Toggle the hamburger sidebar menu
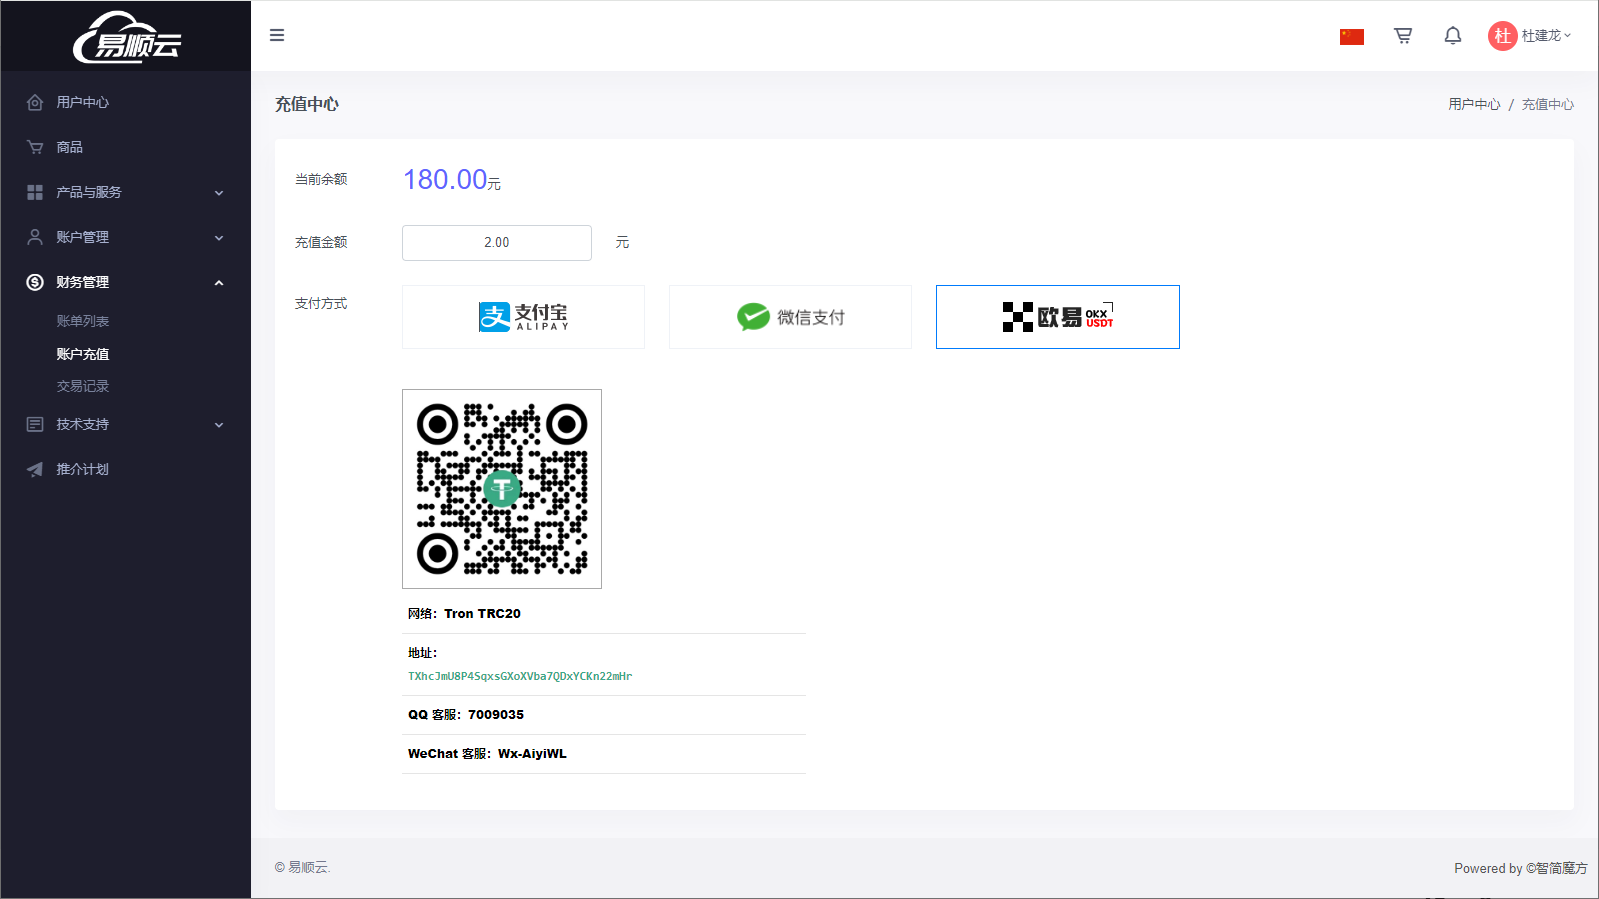The width and height of the screenshot is (1599, 899). point(277,35)
